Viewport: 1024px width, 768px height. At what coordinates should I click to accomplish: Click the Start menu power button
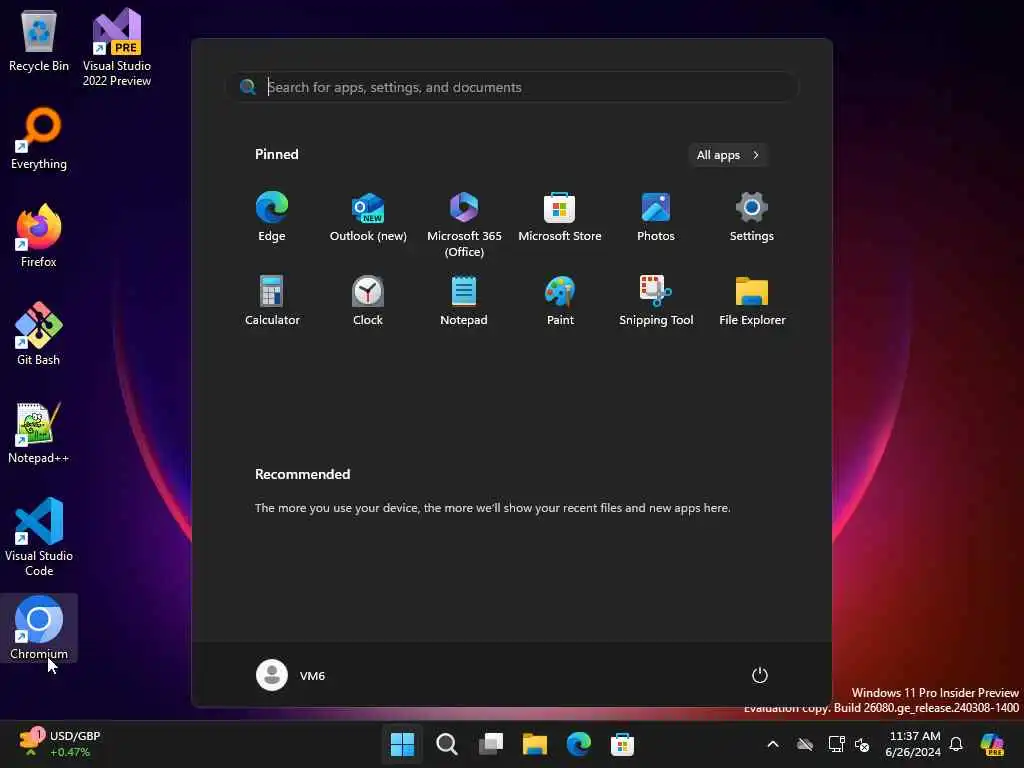(x=760, y=675)
